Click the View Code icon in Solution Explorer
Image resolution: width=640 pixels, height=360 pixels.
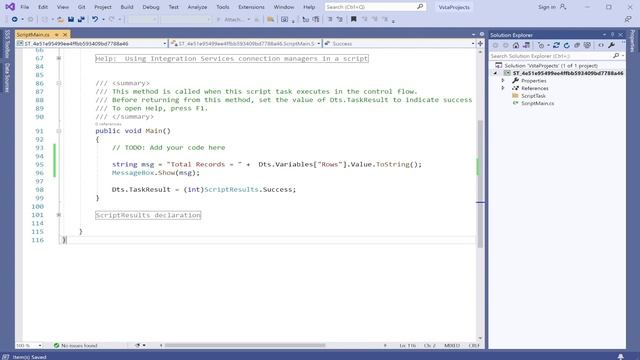point(601,45)
